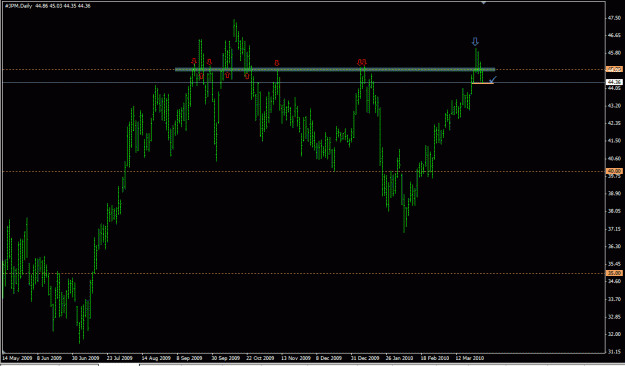Select the dashed orange horizontal line at 35.00

(304, 274)
